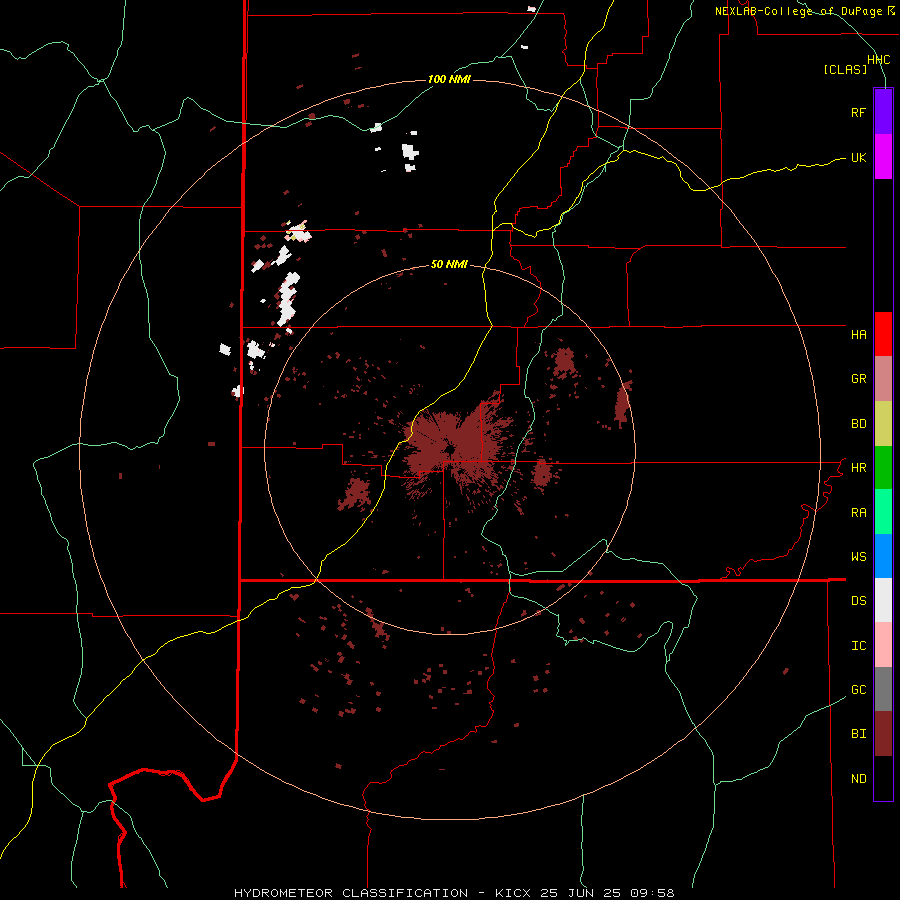Click the BD legend label
The height and width of the screenshot is (900, 900).
[858, 424]
